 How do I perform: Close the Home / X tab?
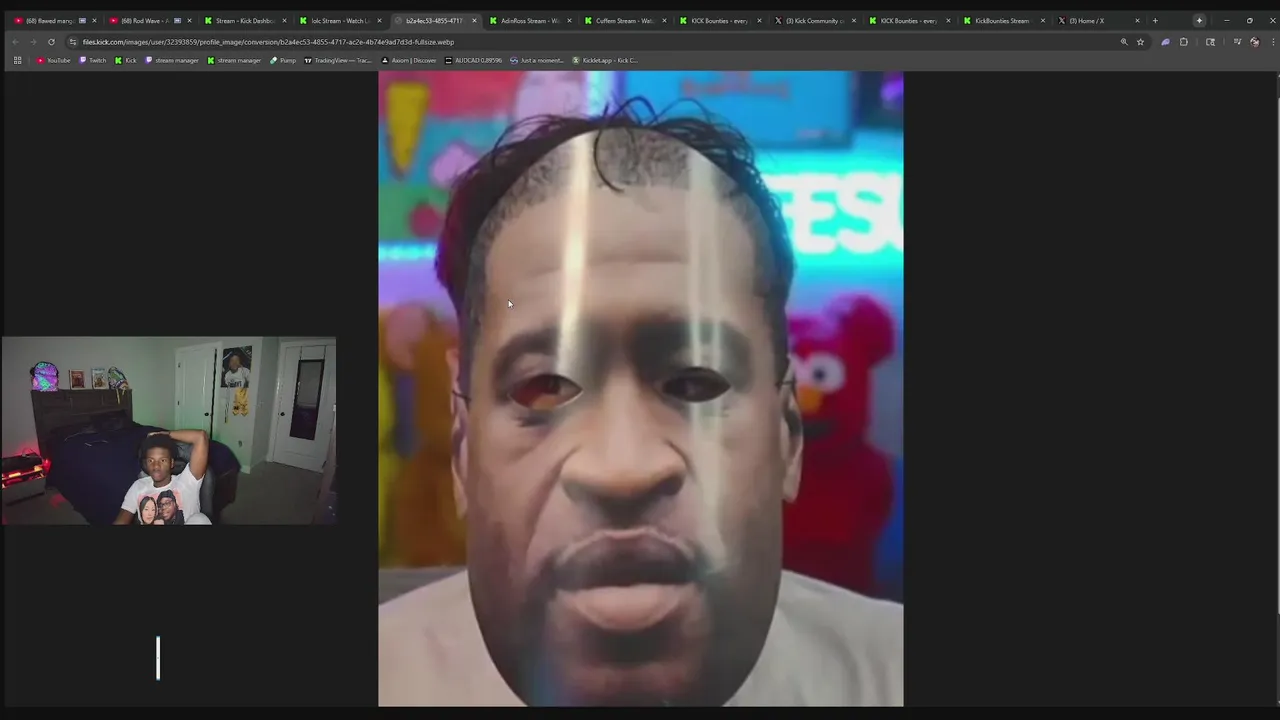[x=1137, y=20]
